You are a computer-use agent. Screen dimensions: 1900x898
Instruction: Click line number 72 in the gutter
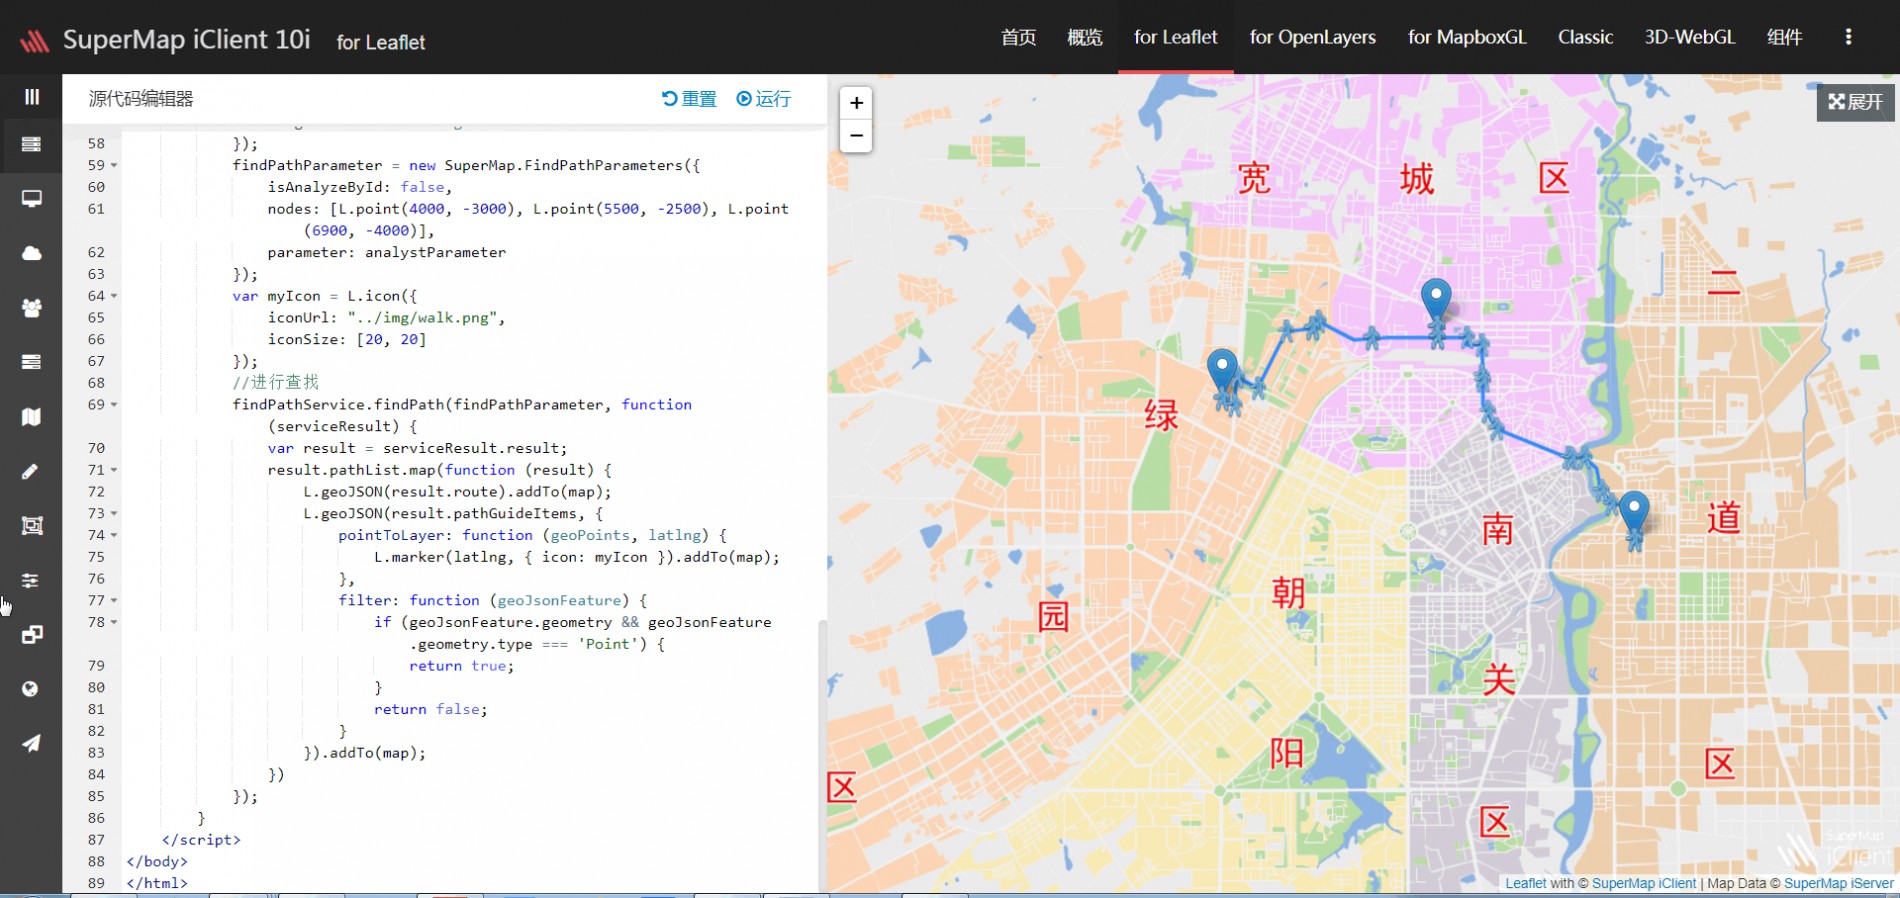[96, 492]
